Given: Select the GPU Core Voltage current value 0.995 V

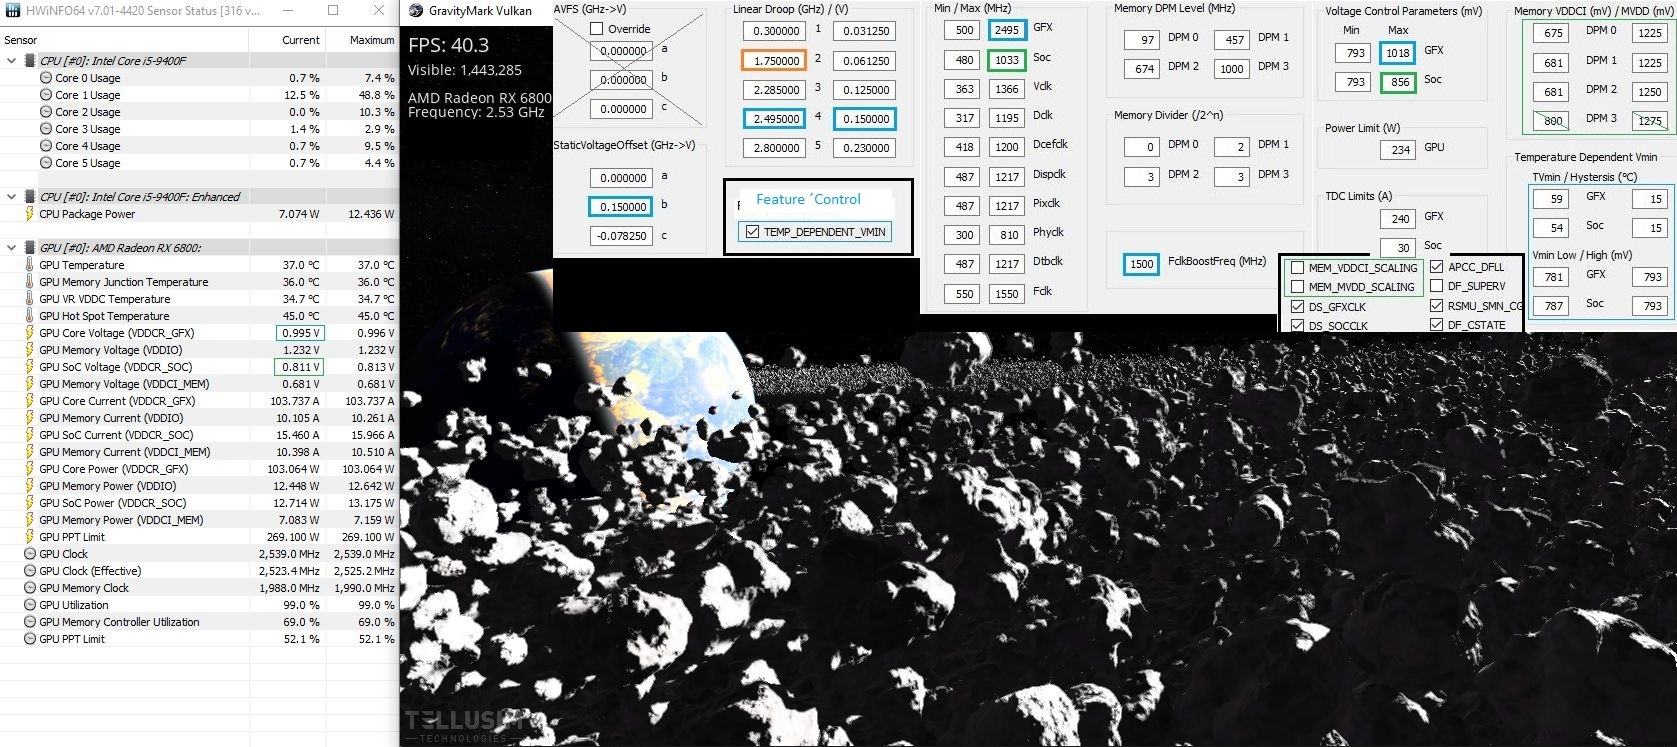Looking at the screenshot, I should 300,333.
